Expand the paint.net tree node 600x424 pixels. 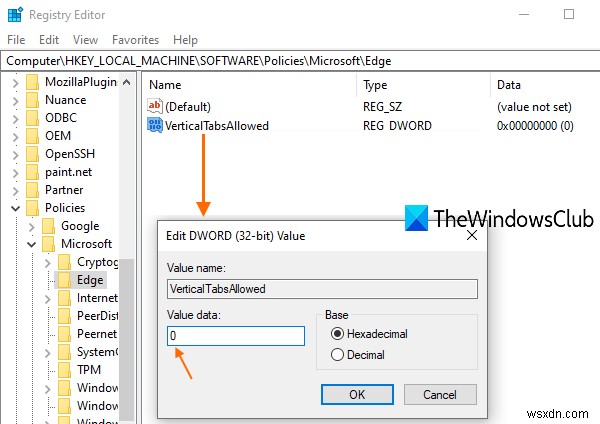15,172
